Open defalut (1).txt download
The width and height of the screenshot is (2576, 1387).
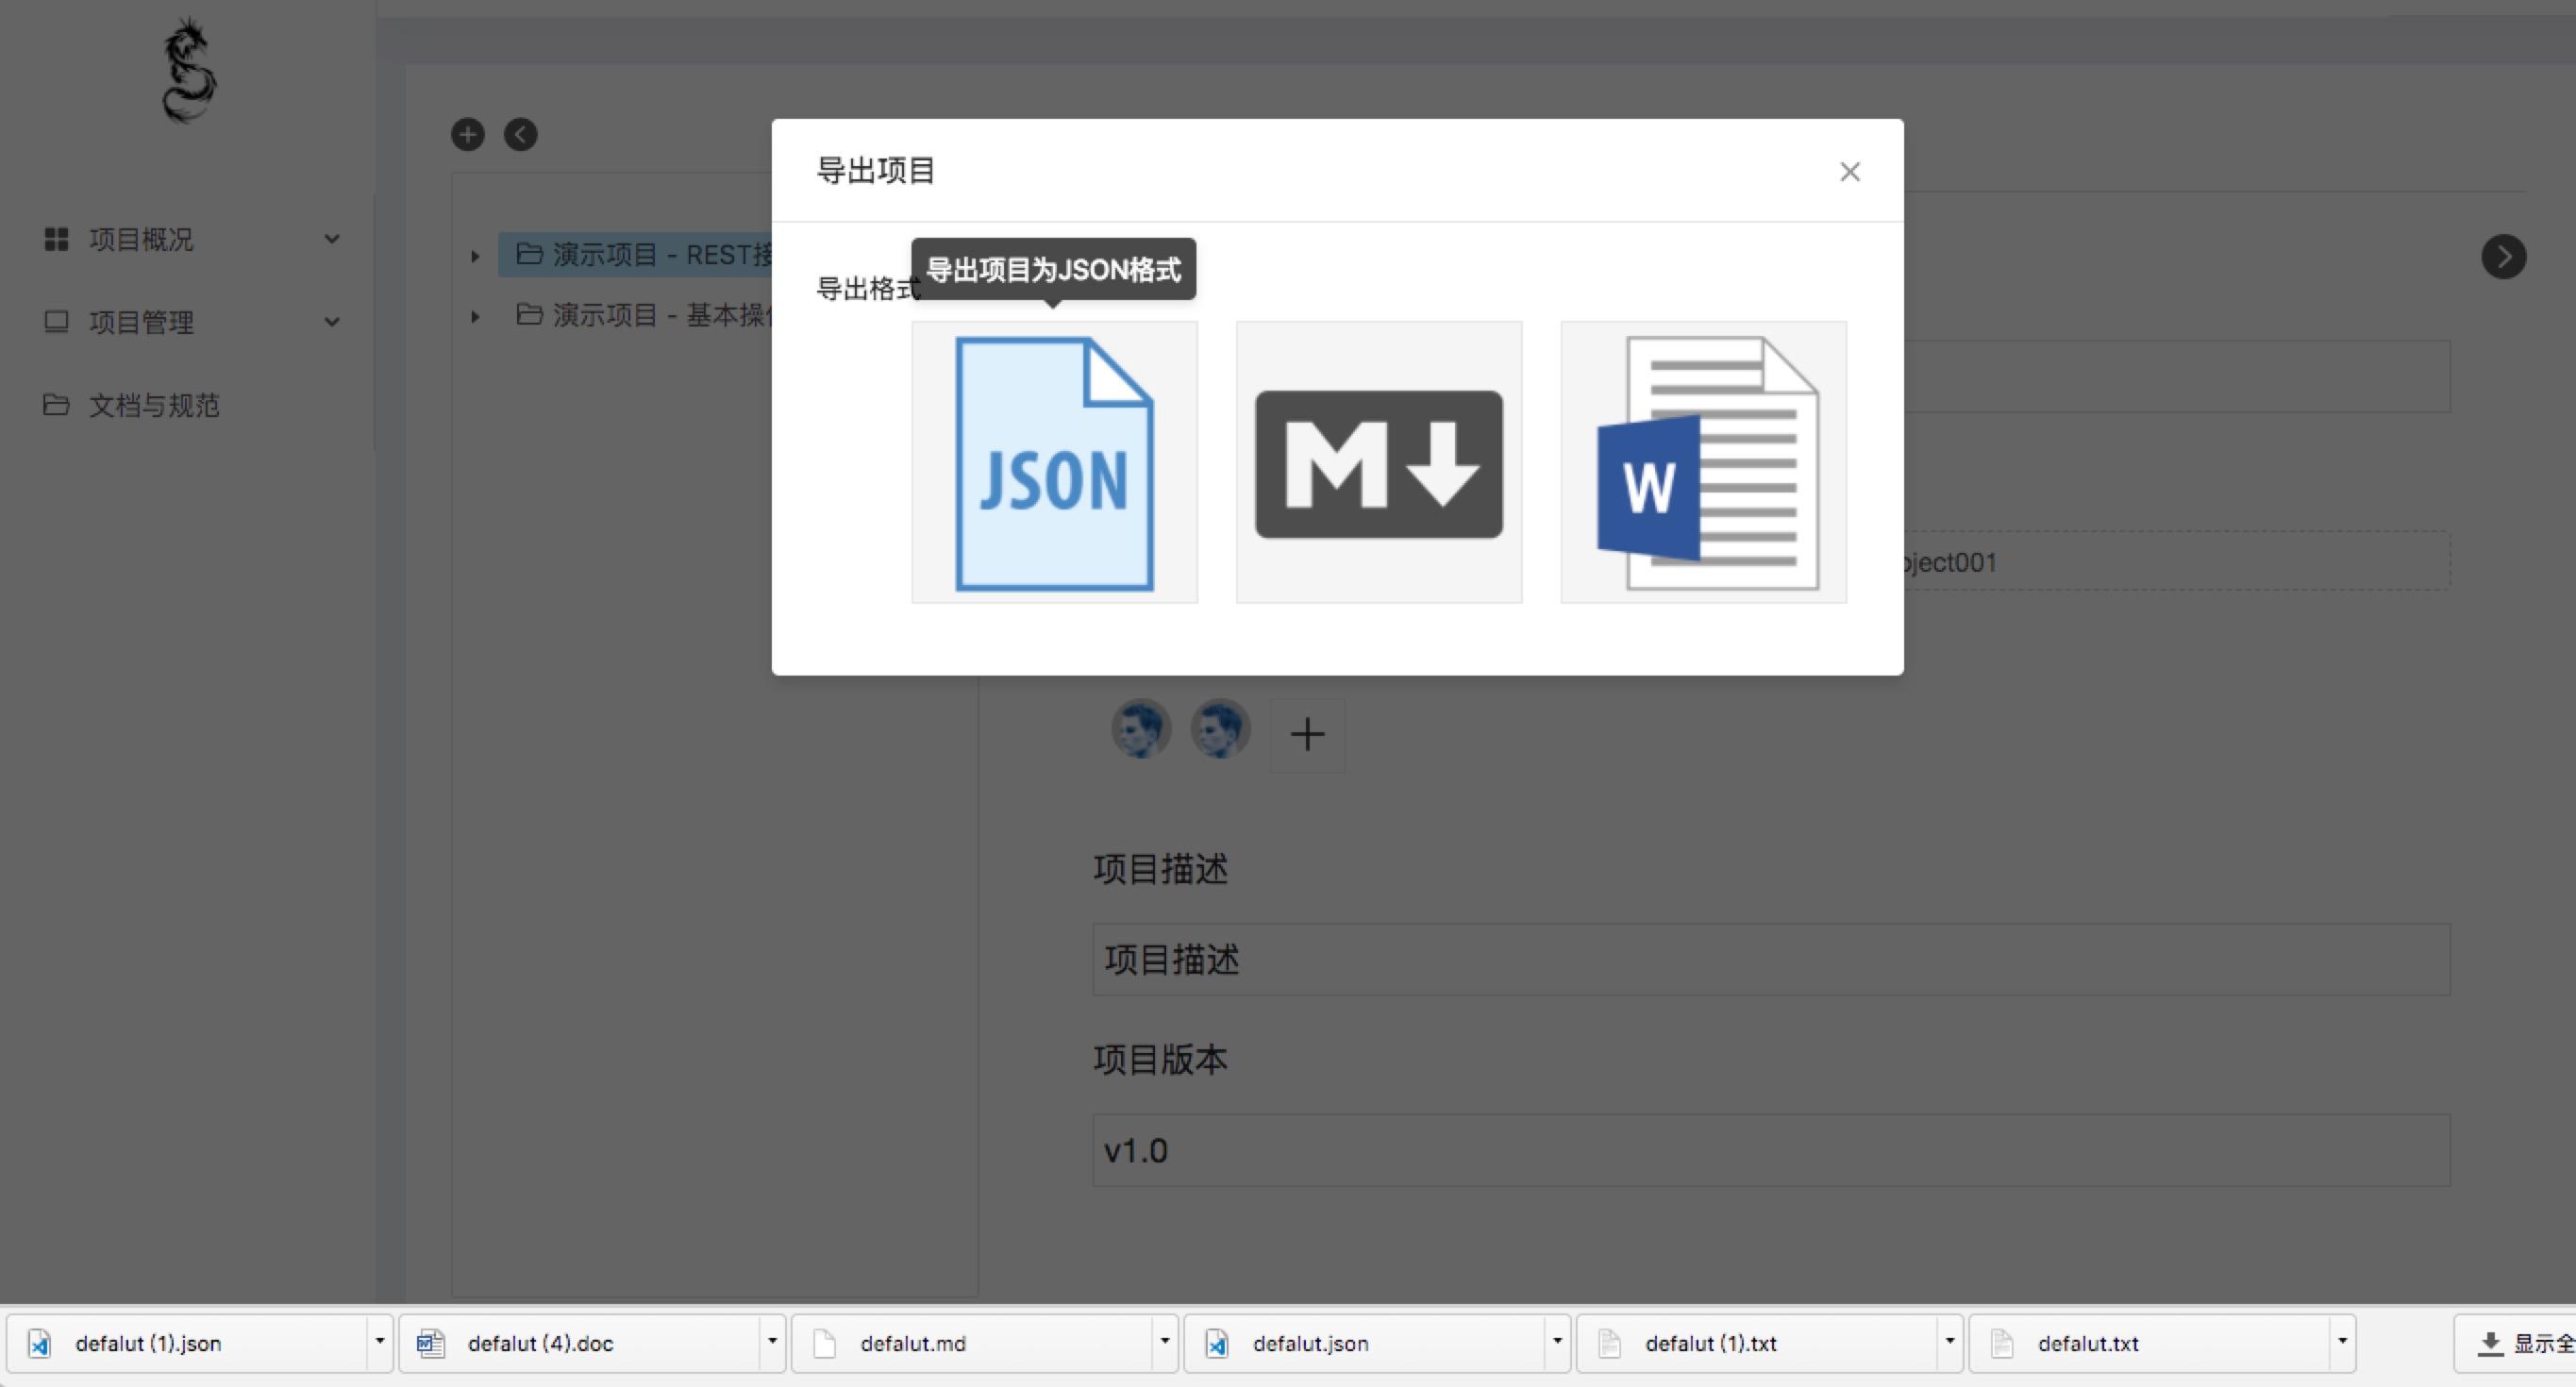1756,1343
